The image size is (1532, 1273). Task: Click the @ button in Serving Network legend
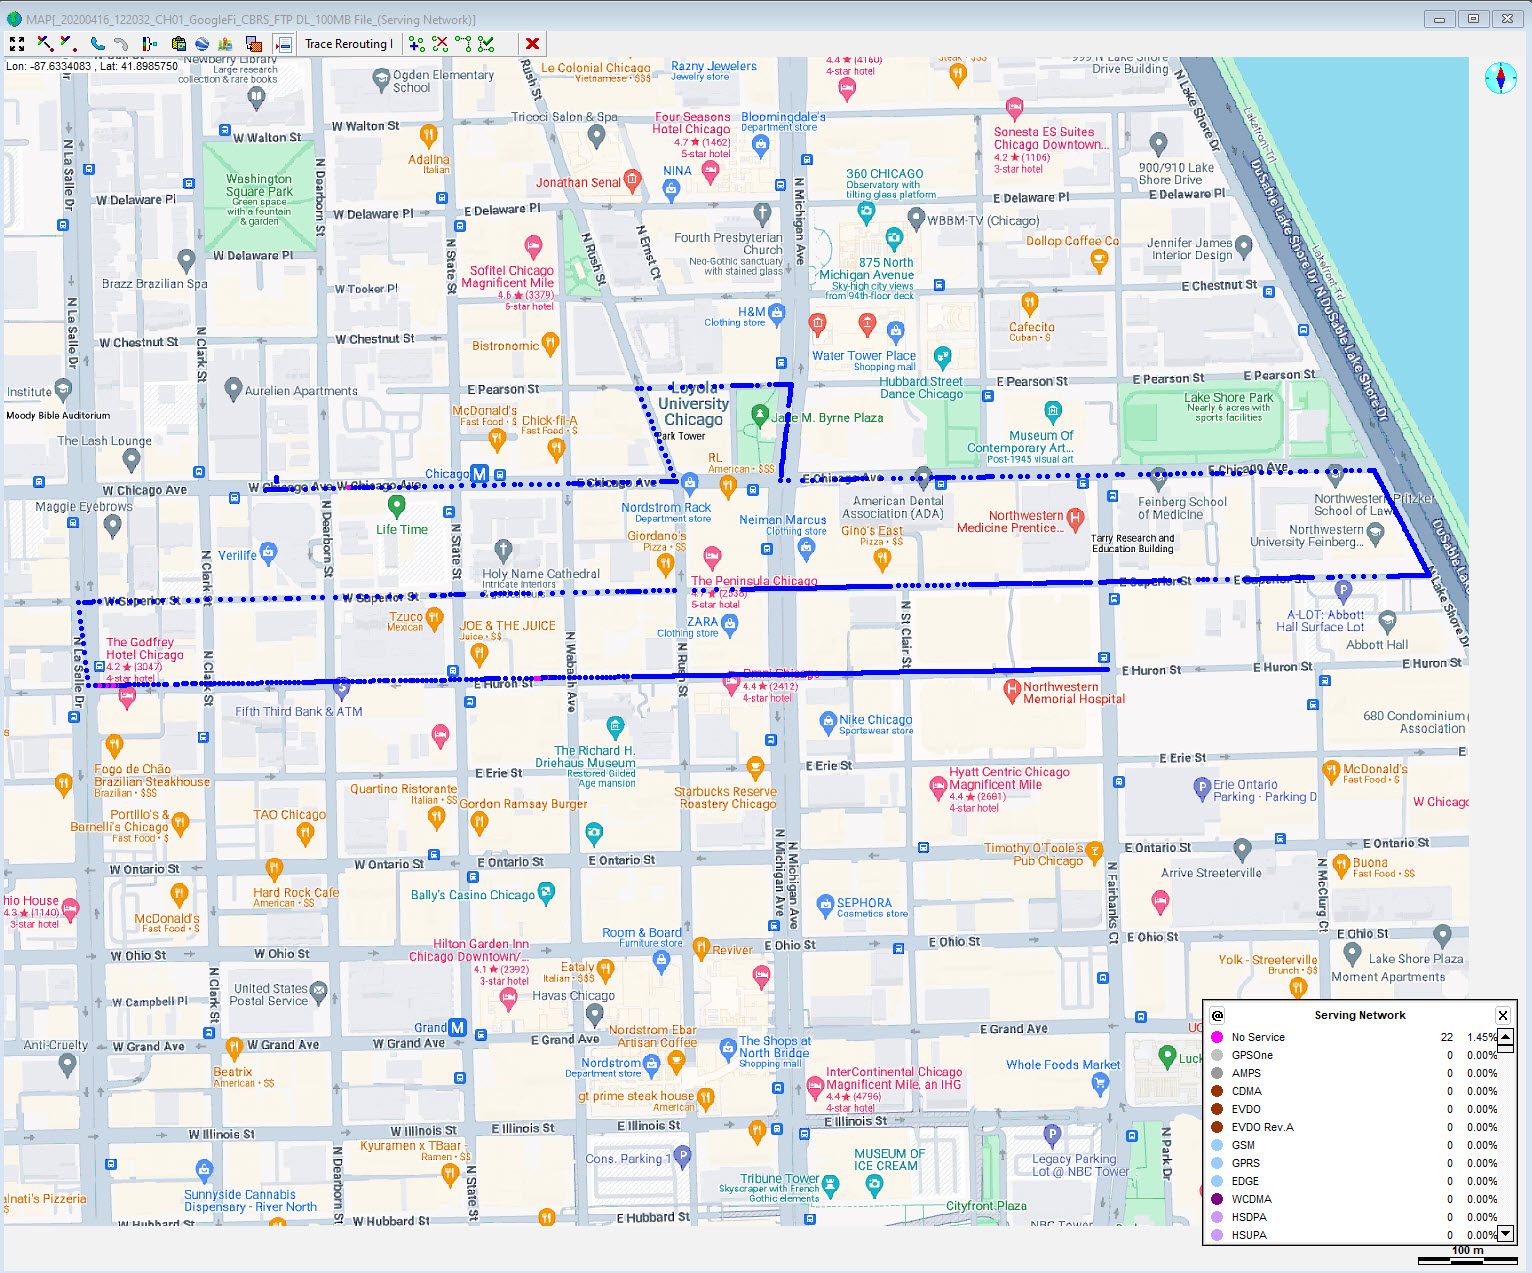coord(1217,1015)
